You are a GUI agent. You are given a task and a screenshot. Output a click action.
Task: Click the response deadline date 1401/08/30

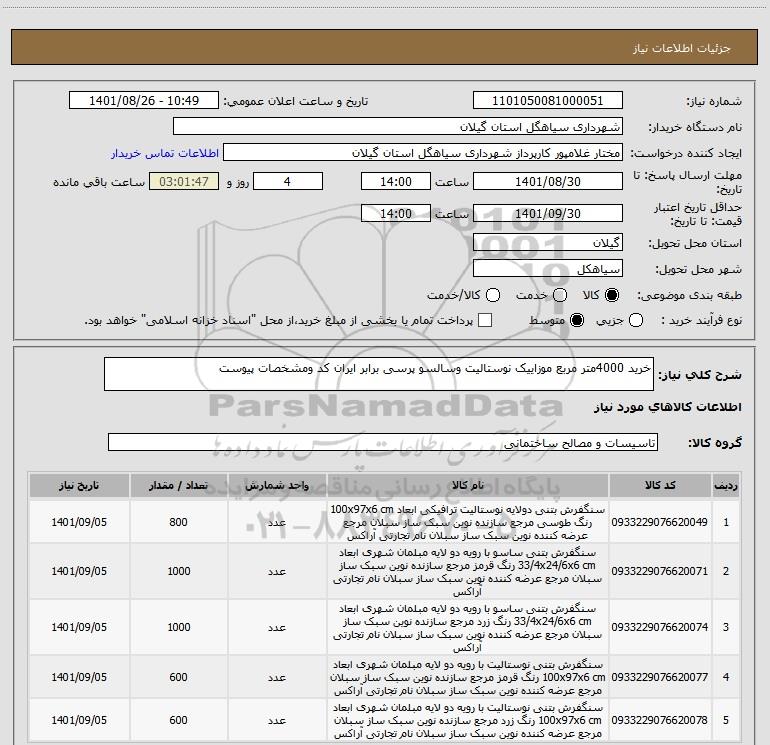tap(548, 181)
